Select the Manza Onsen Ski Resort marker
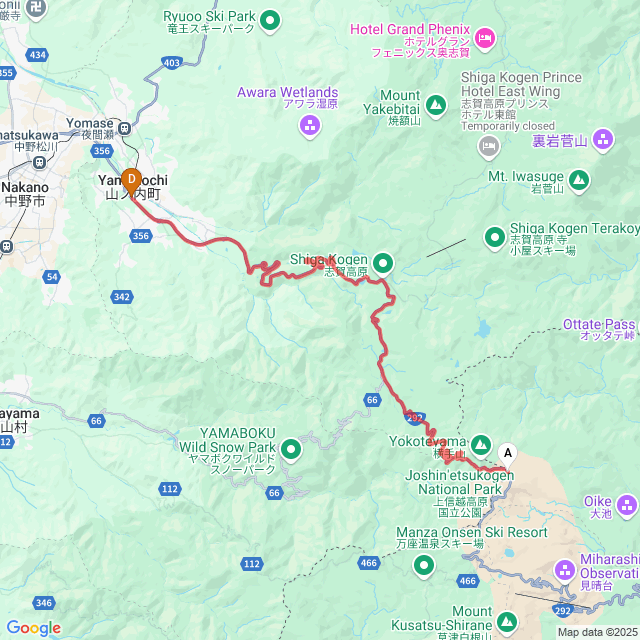 [424, 567]
